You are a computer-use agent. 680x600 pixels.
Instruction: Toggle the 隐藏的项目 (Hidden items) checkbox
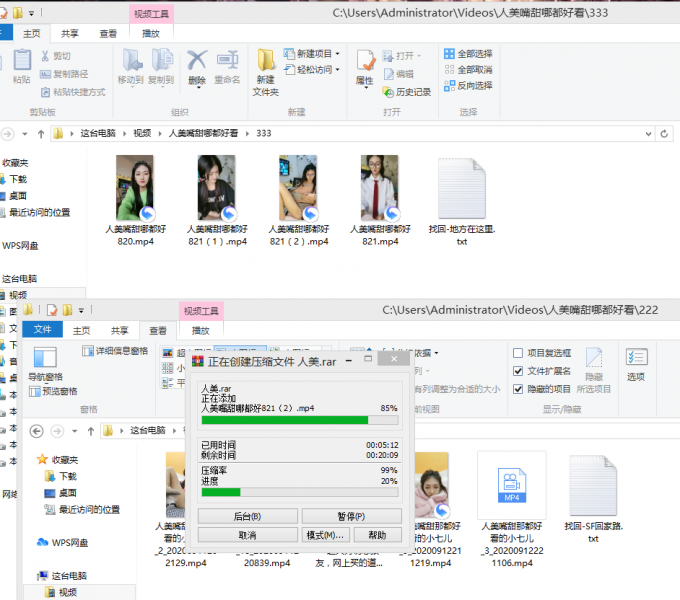pos(517,389)
